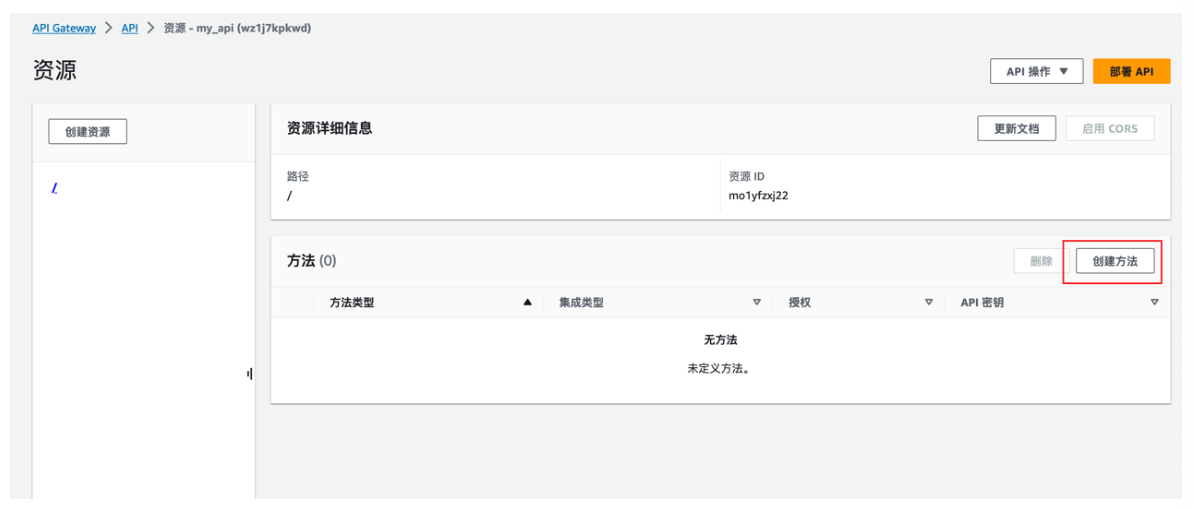Click the sort triangle icon next to 授权

[928, 302]
